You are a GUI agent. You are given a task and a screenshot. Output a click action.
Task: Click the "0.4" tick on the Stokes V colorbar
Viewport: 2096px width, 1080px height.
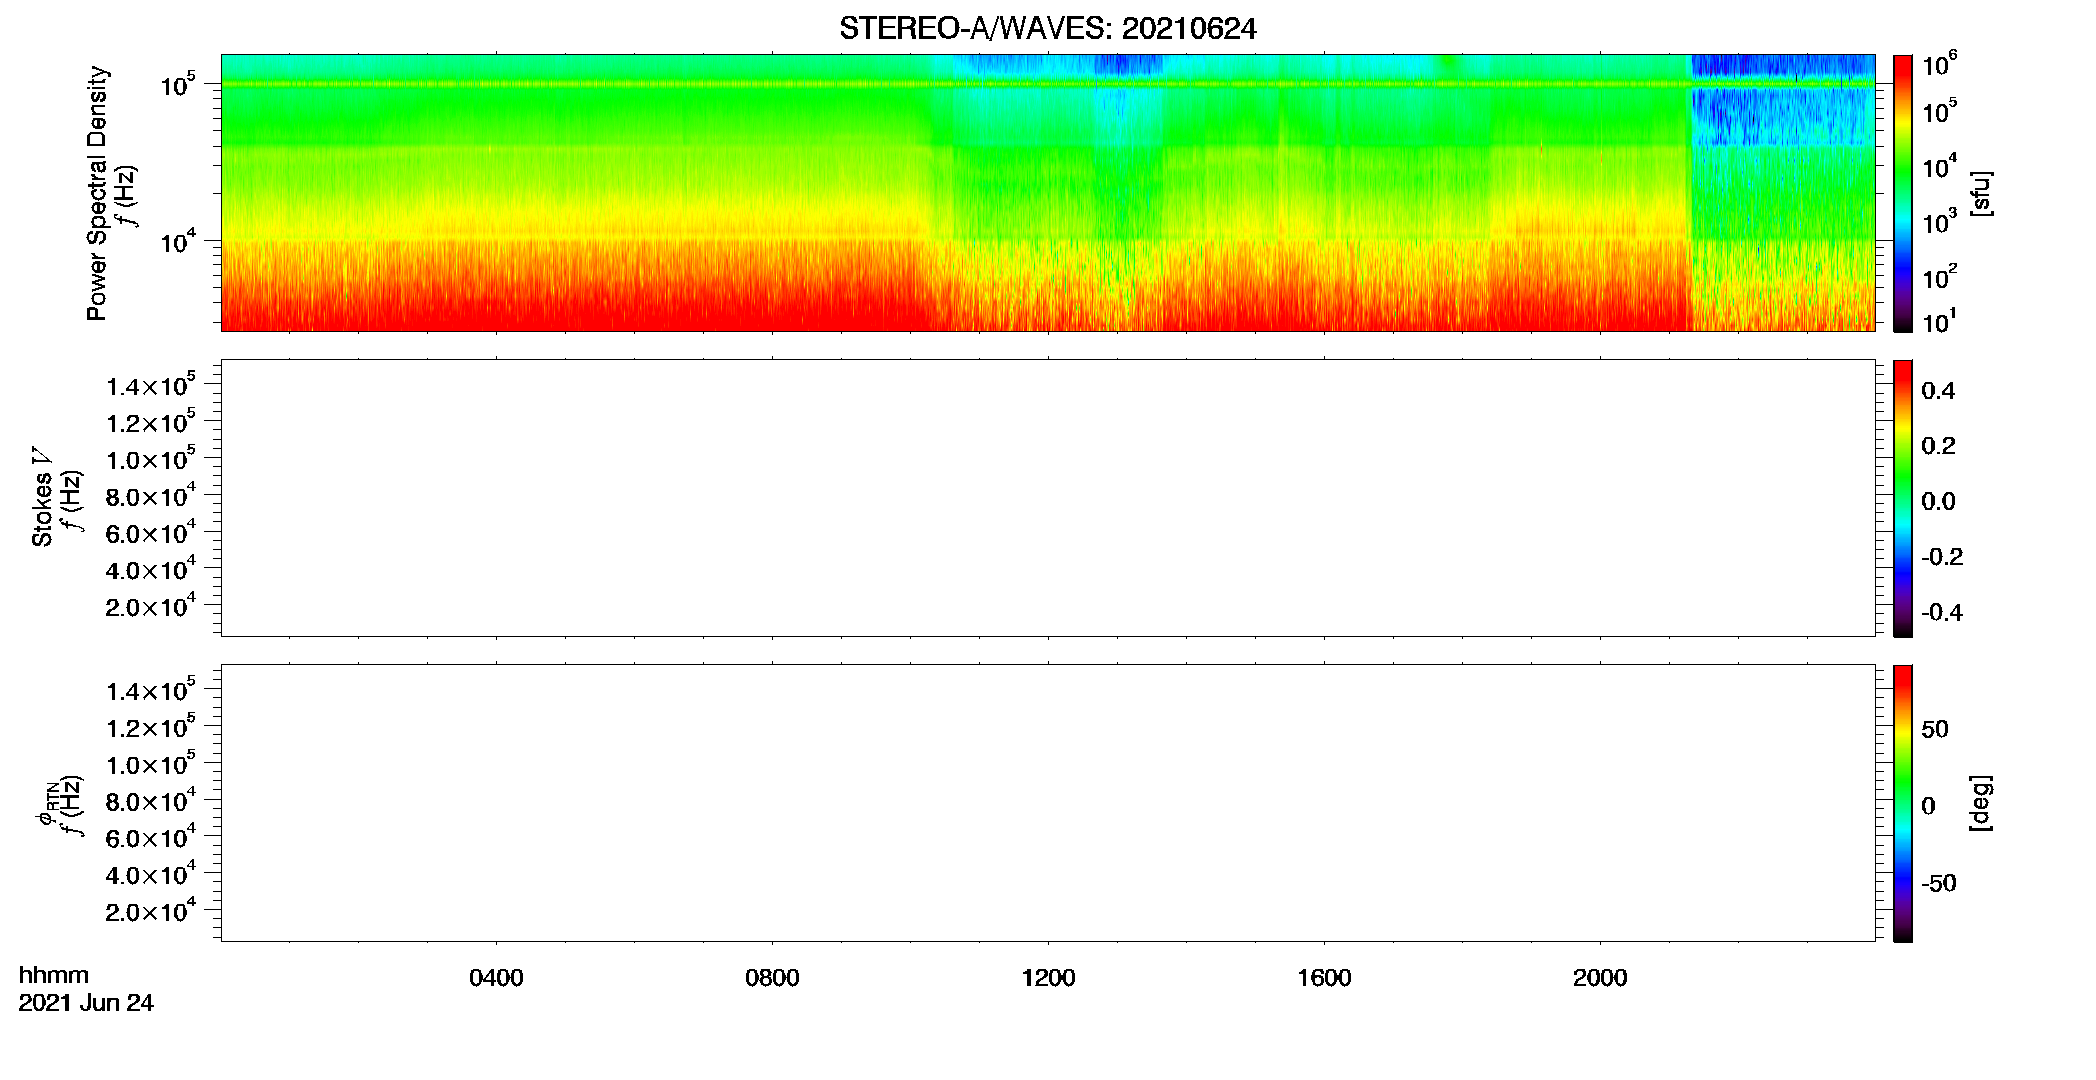coord(1938,391)
